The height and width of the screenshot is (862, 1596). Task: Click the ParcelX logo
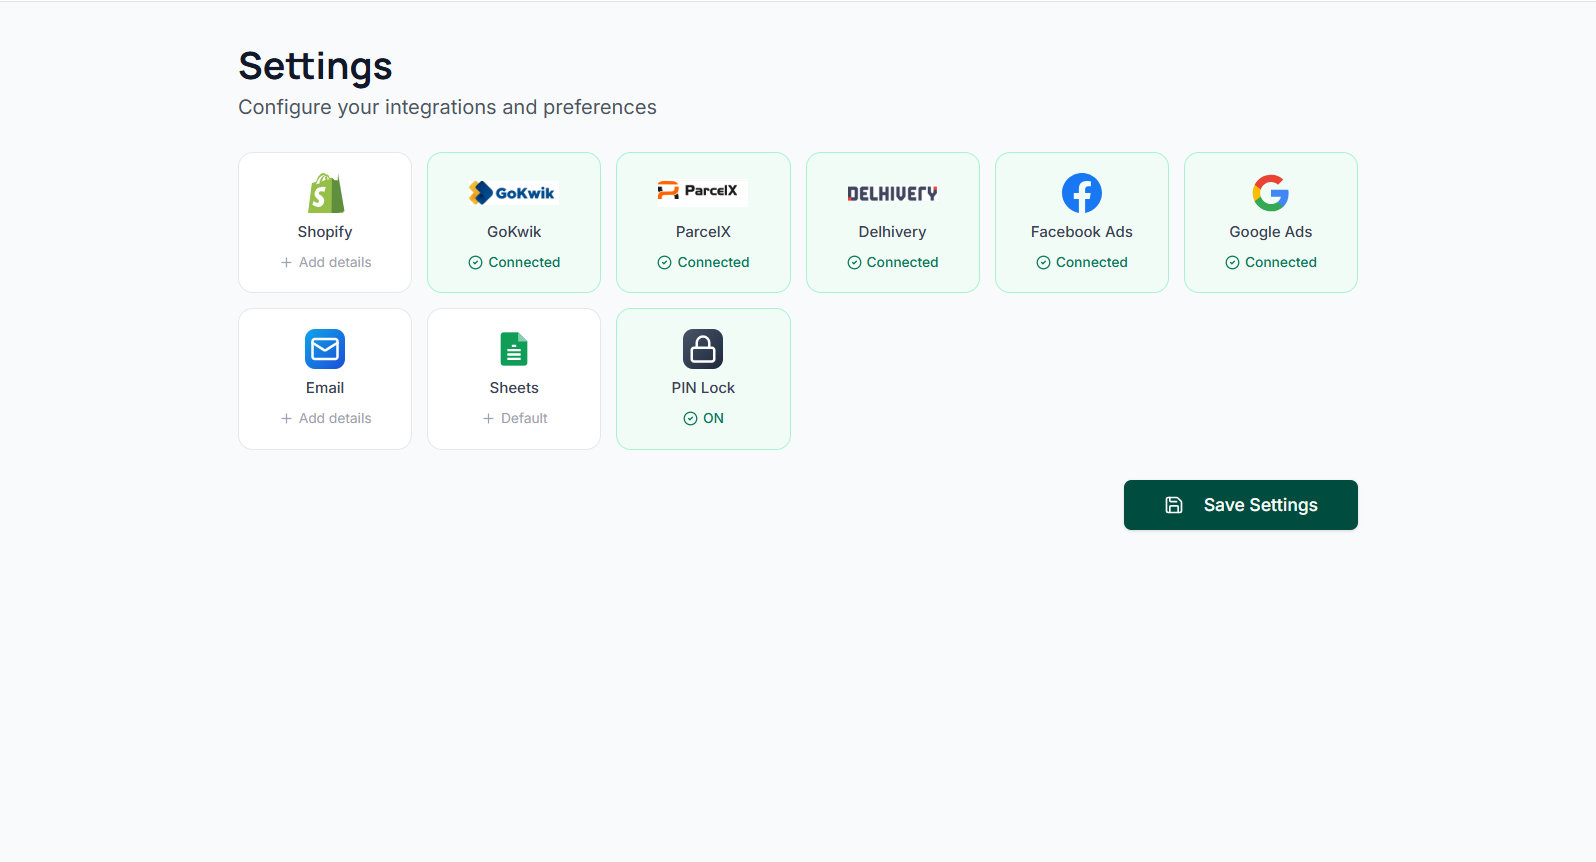(x=702, y=191)
